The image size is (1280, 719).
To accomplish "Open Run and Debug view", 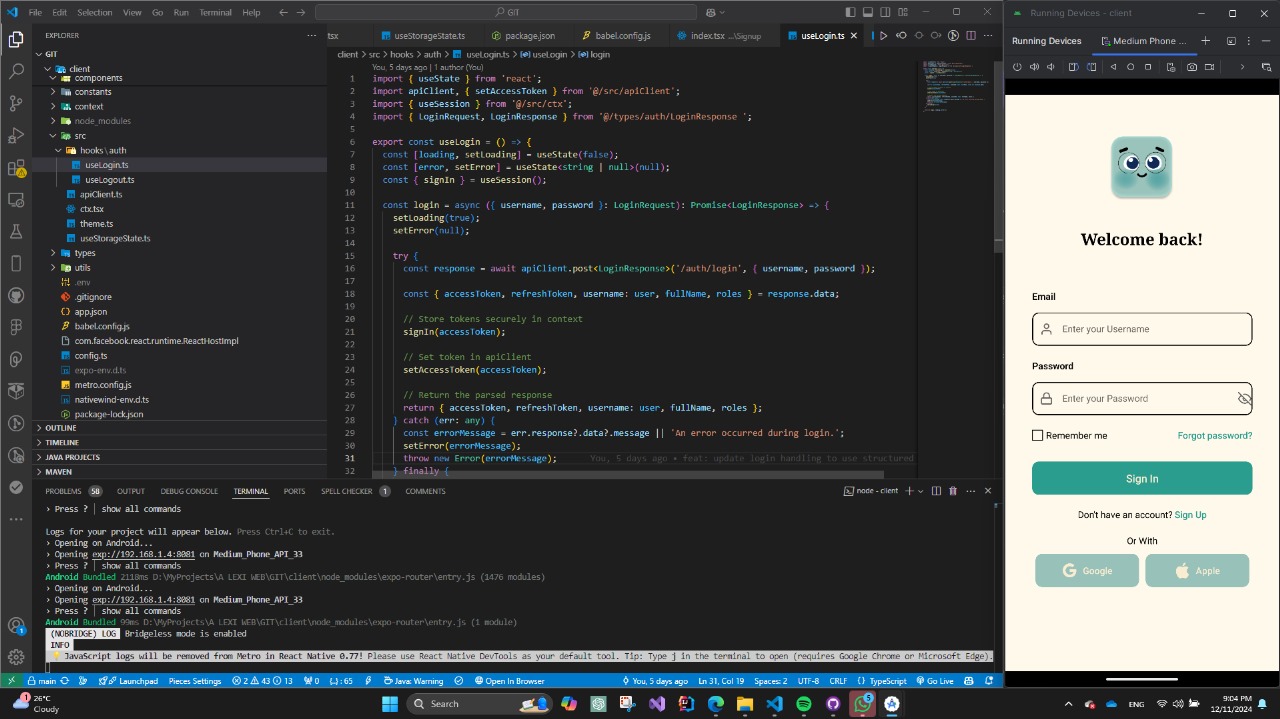I will tap(16, 135).
